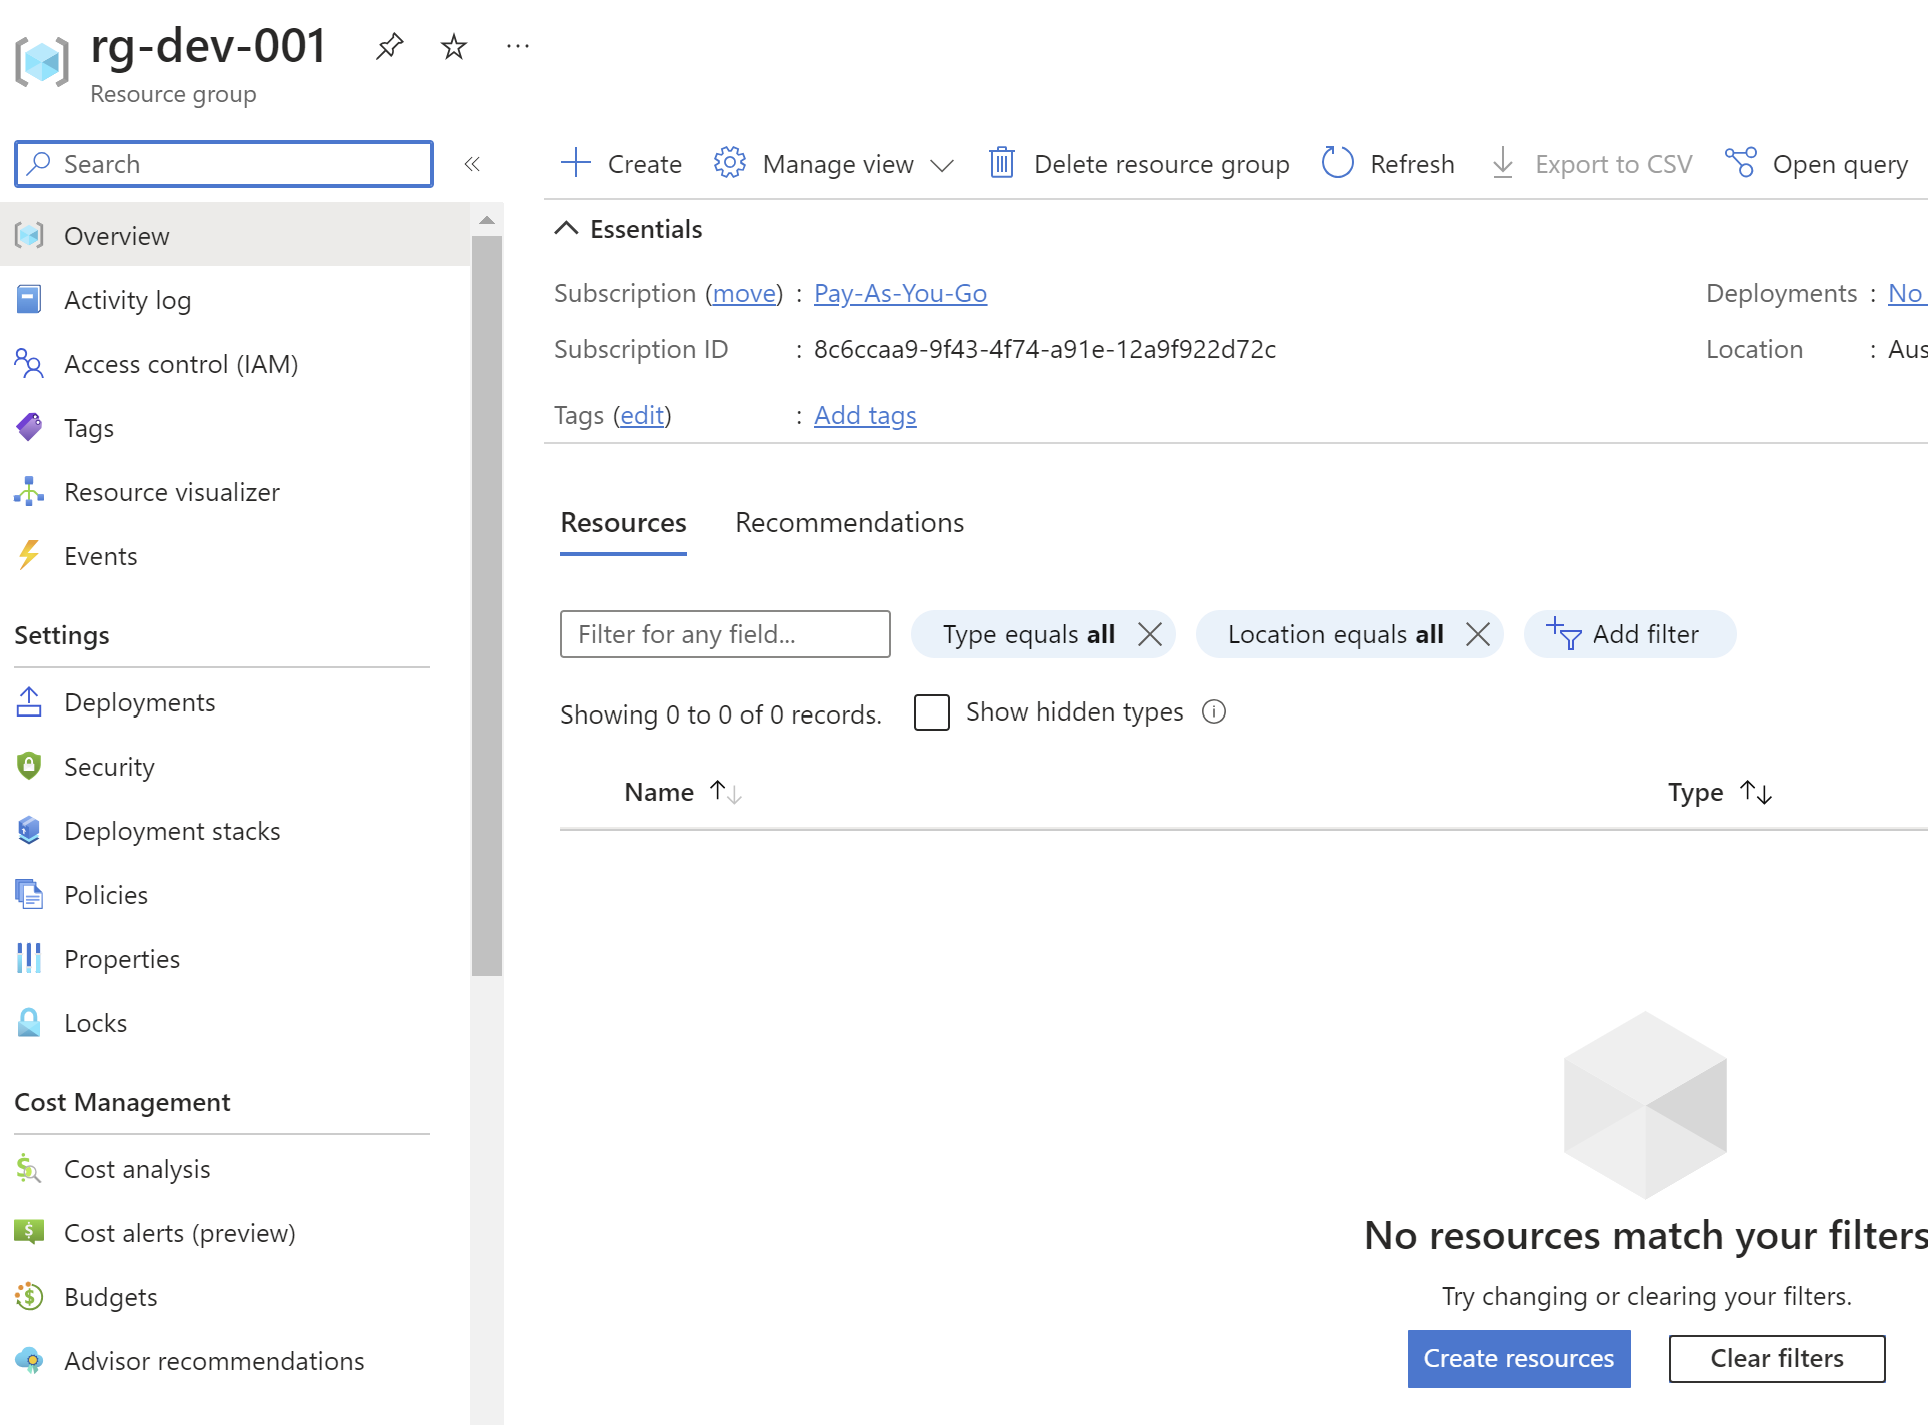This screenshot has width=1928, height=1426.
Task: Open the Location equals all filter
Action: [x=1335, y=634]
